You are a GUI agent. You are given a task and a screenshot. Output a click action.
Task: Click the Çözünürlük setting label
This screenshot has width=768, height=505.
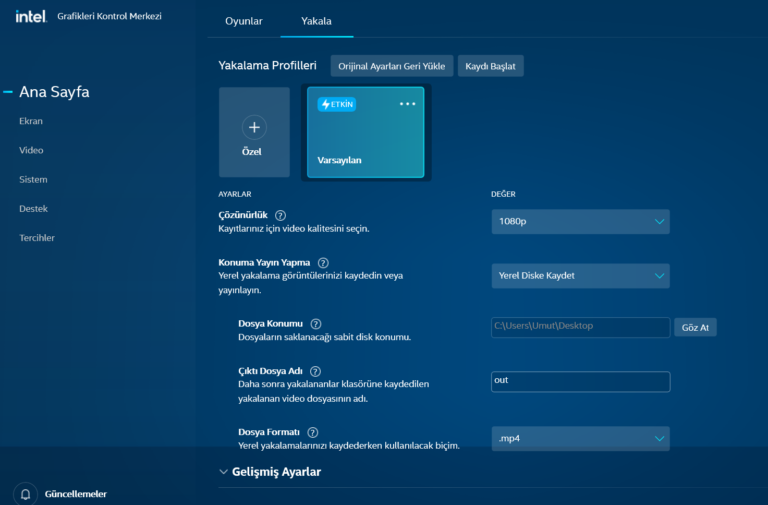243,215
